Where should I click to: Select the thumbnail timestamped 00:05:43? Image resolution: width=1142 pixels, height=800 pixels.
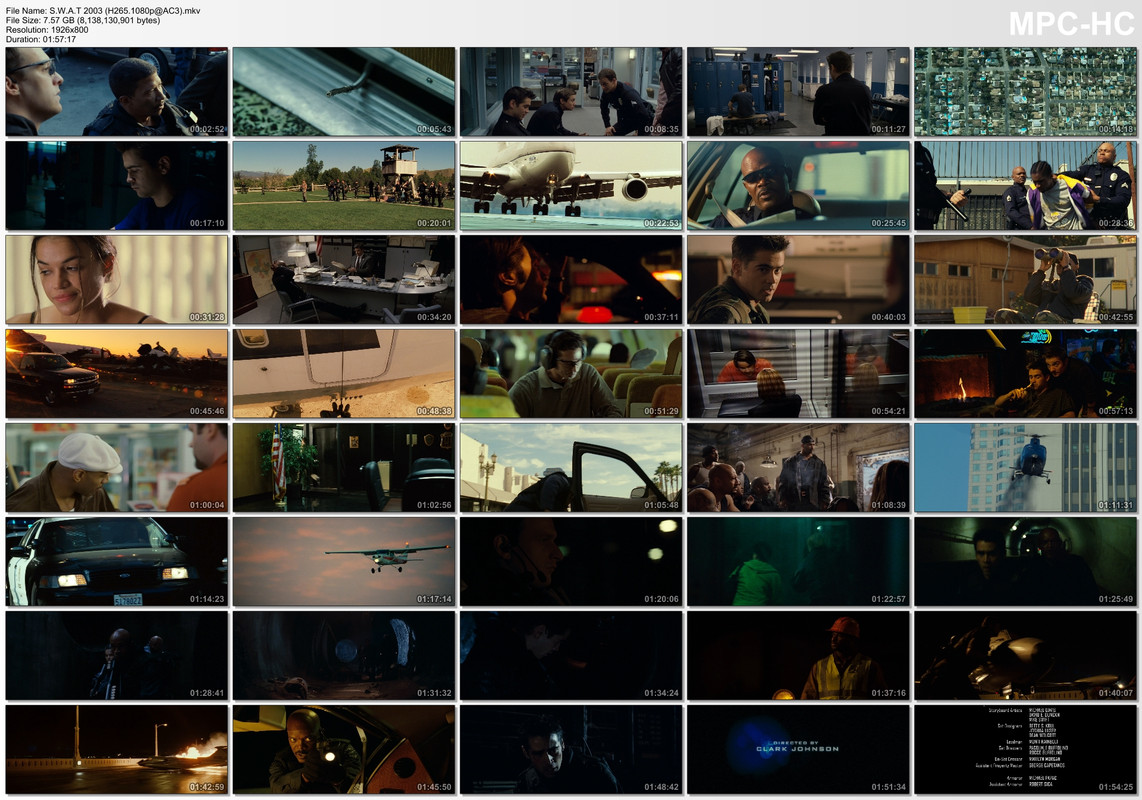click(344, 92)
